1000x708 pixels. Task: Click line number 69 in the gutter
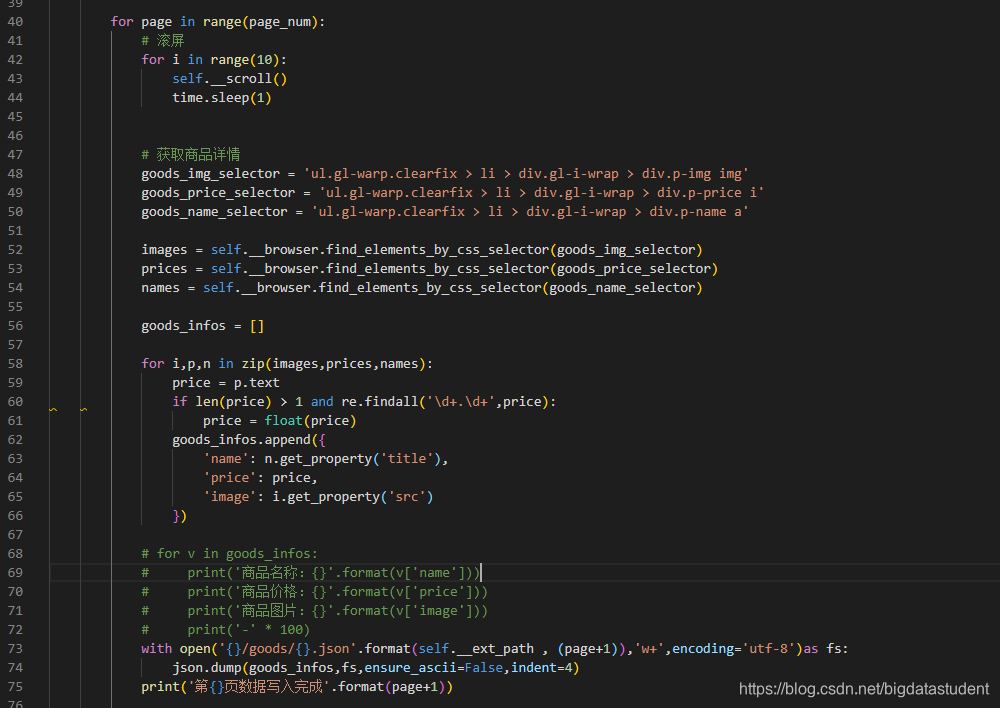tap(15, 573)
